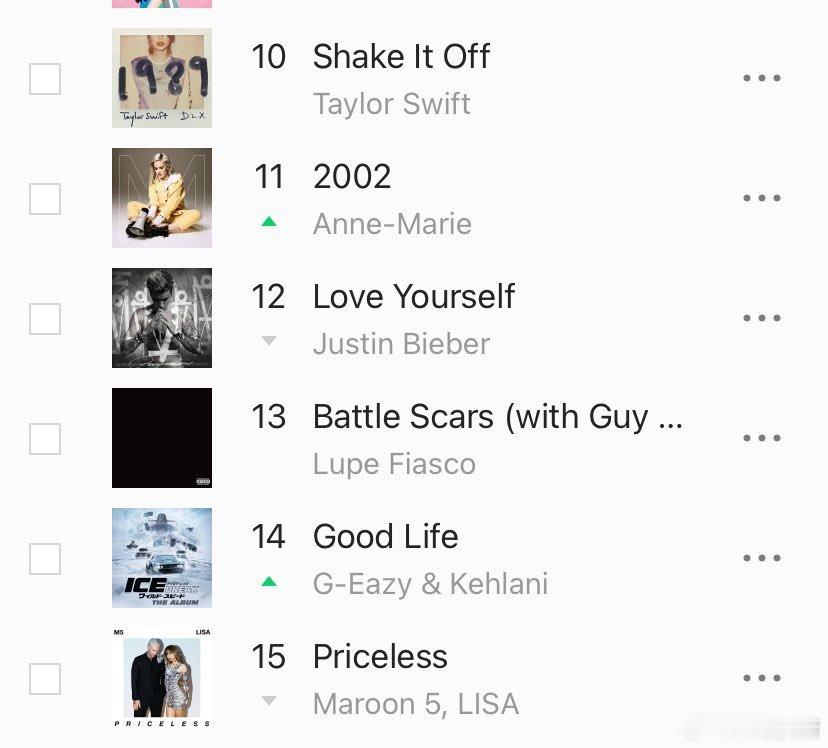Open more options for Shake It Off

(x=761, y=78)
